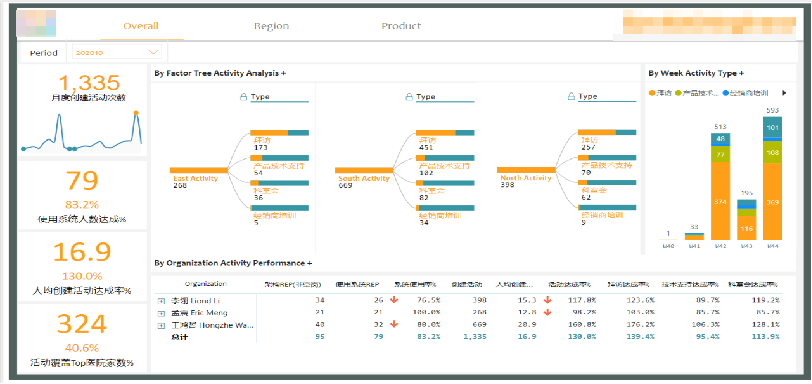Click the lock icon above North Activity Type

point(571,97)
